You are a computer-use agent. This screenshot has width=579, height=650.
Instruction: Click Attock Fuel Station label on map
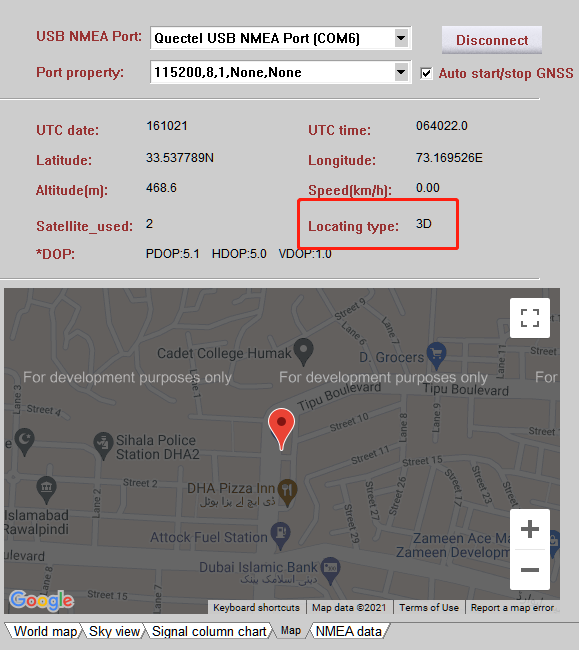tap(208, 537)
